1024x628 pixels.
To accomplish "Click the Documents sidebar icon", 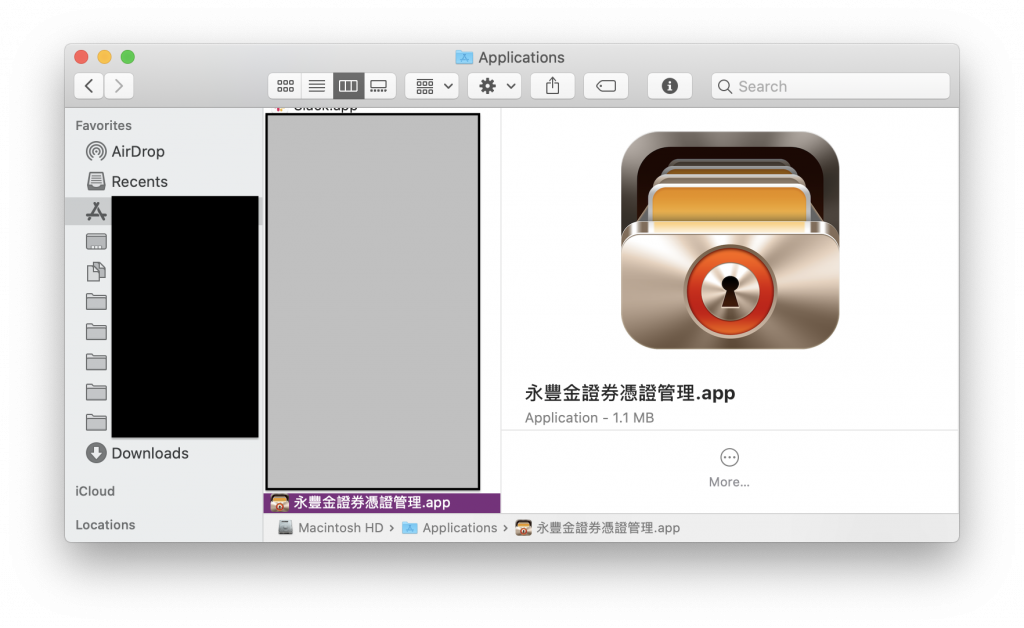I will point(96,272).
